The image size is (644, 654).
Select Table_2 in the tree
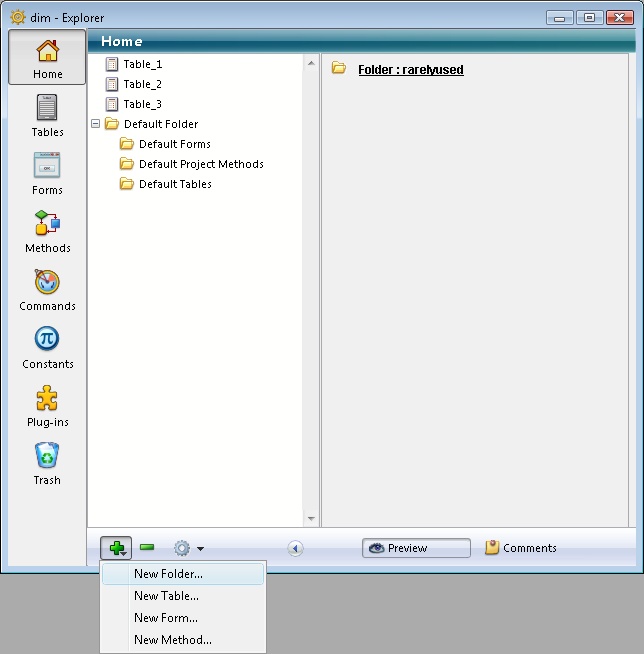click(x=142, y=84)
